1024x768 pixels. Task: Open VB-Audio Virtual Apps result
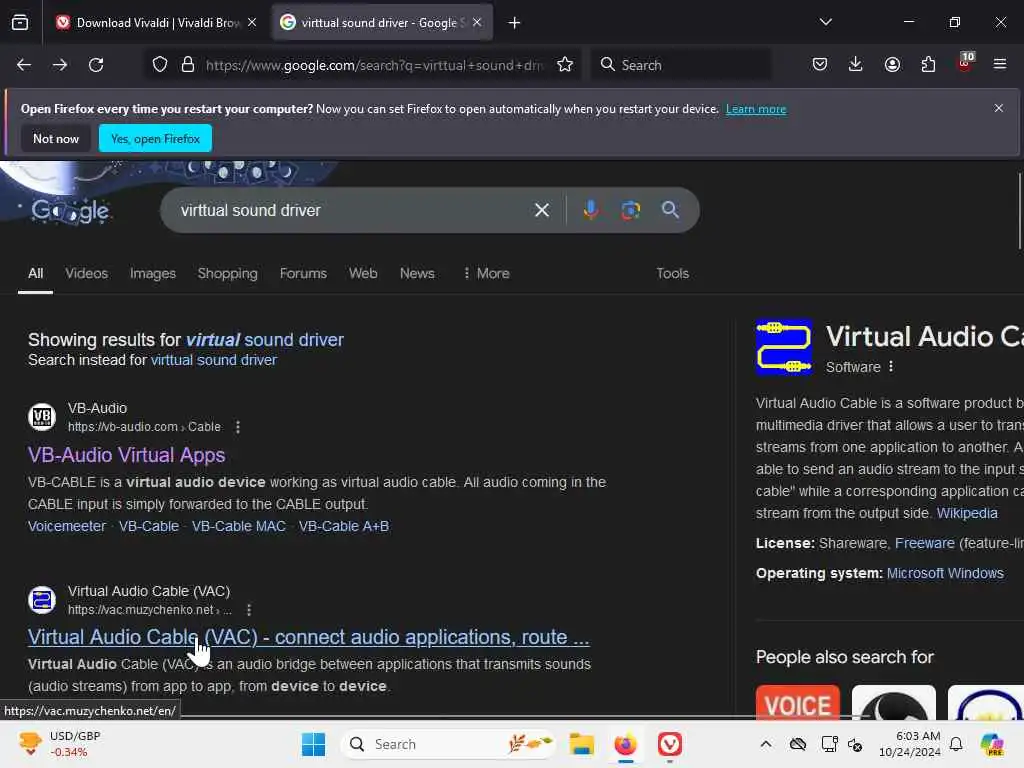click(127, 455)
